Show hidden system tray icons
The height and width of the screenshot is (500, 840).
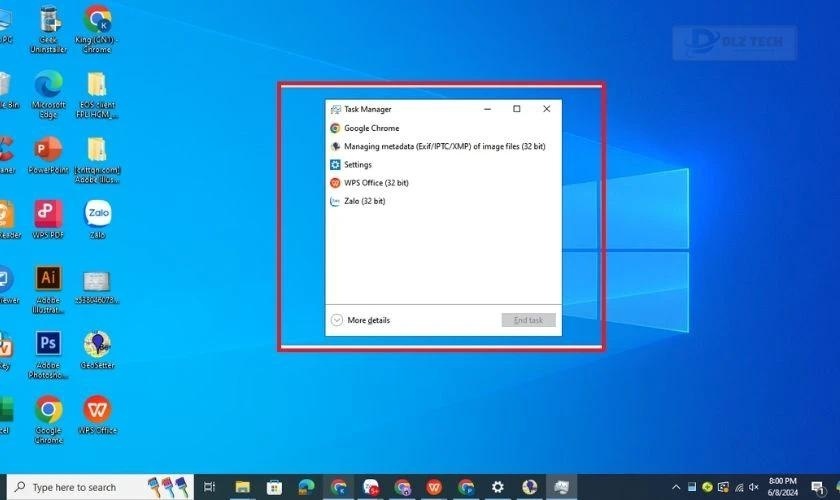click(677, 487)
